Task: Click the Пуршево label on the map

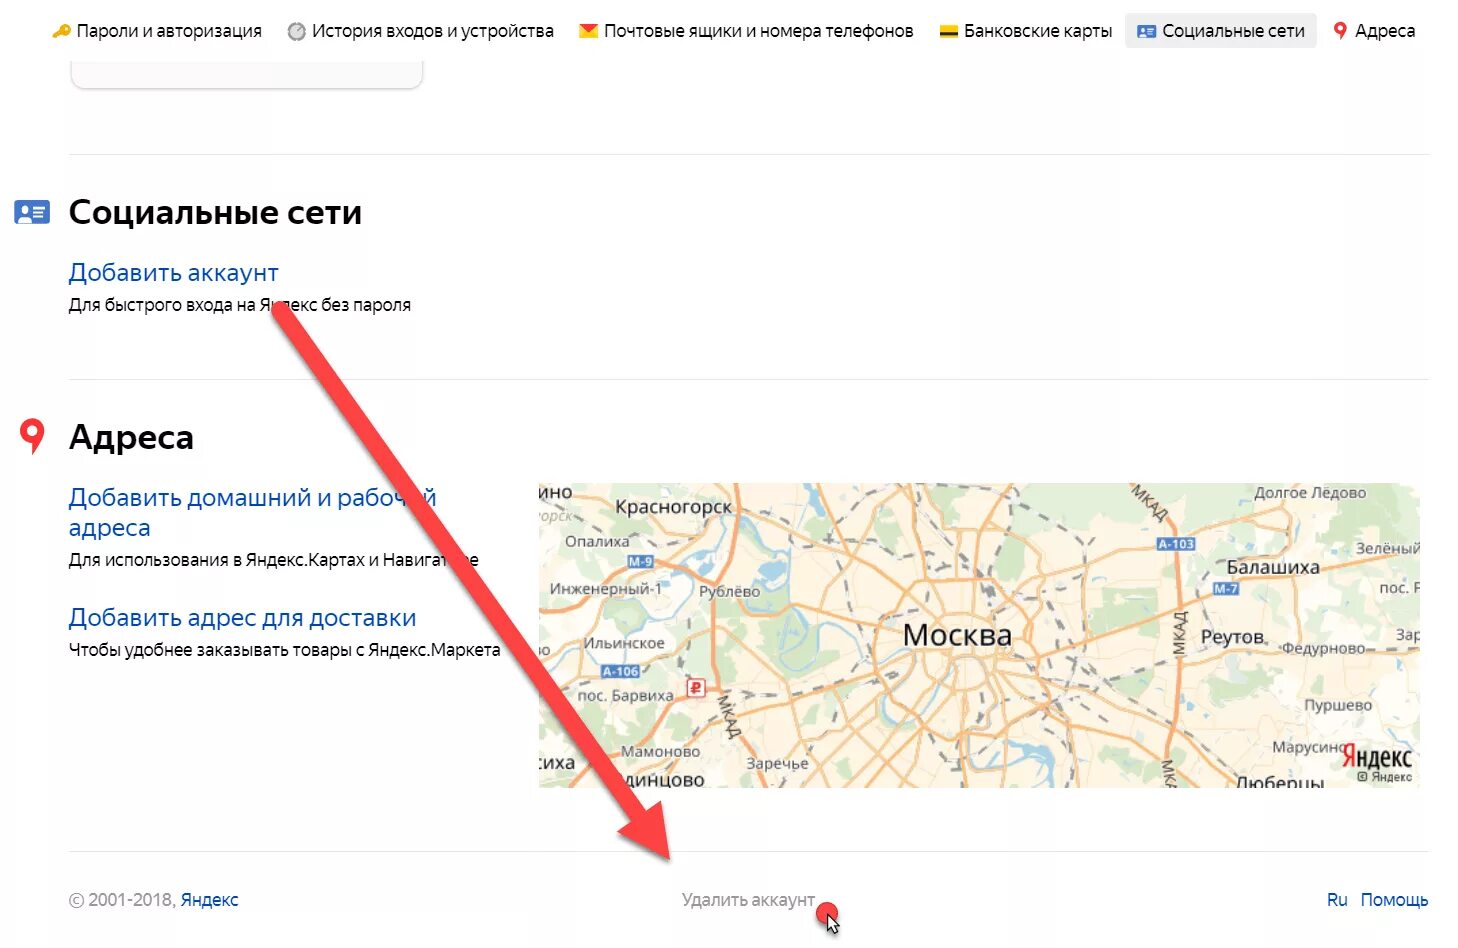Action: 1338,705
